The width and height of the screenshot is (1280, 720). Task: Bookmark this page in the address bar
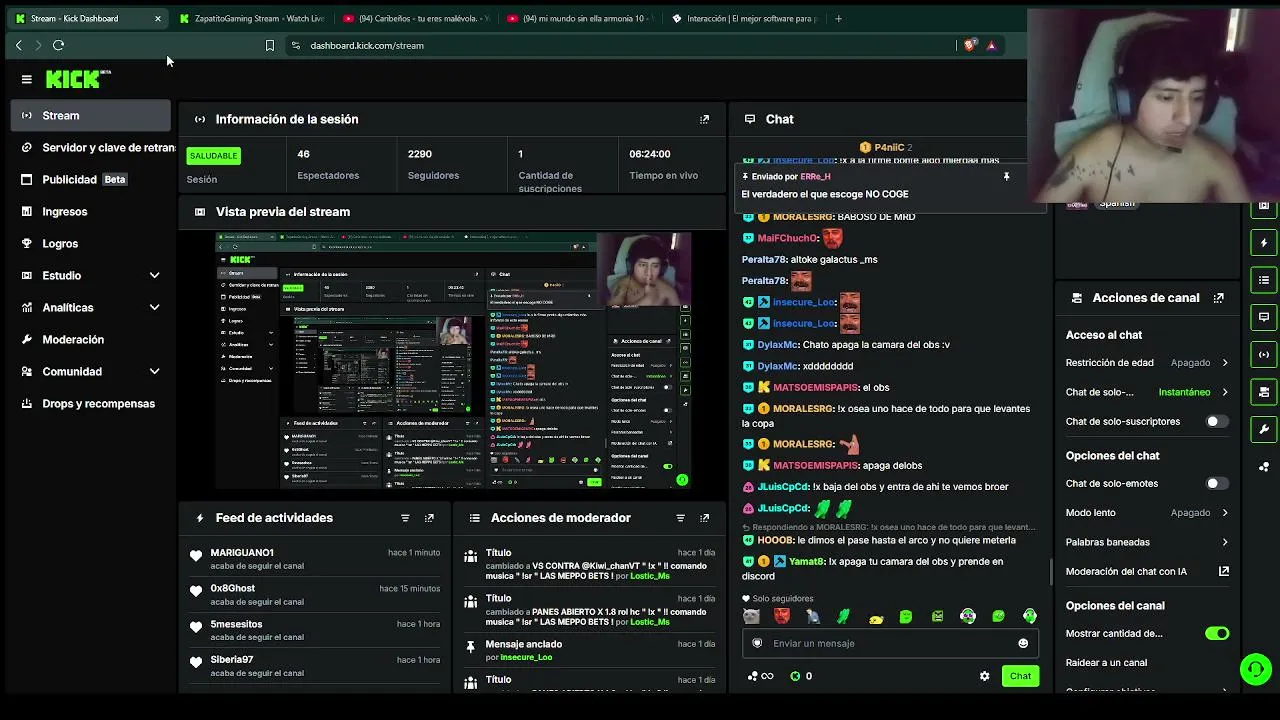click(x=269, y=45)
